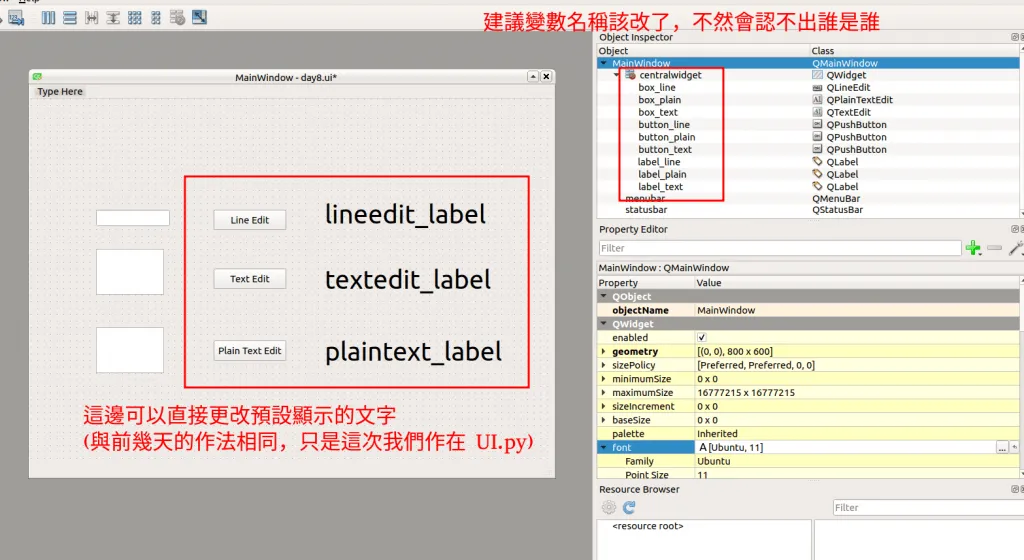Apply Lay Out in a Grid
The width and height of the screenshot is (1024, 560).
click(x=134, y=17)
